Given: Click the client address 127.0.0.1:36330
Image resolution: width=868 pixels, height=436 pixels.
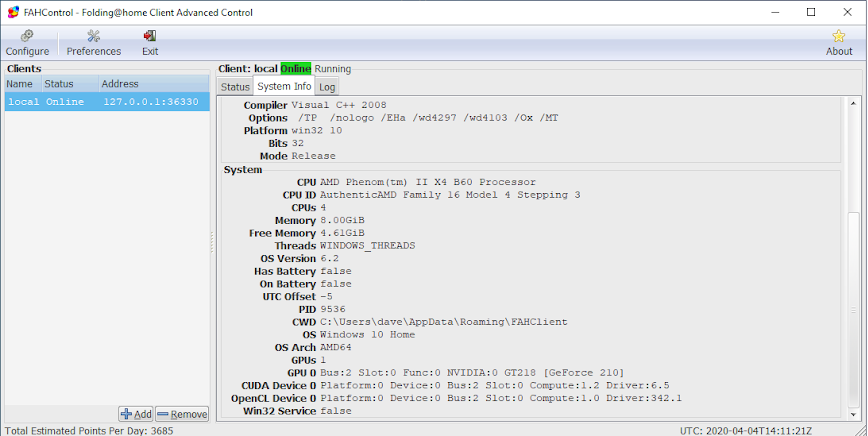Looking at the screenshot, I should (x=151, y=102).
